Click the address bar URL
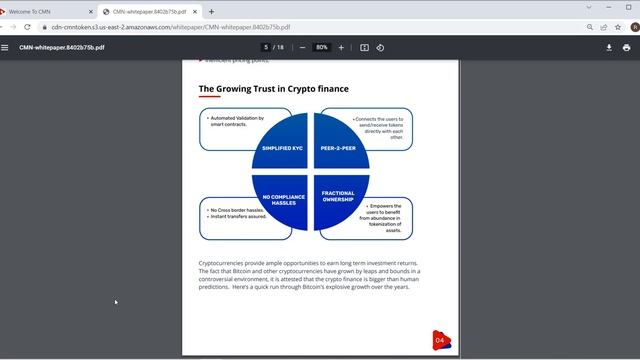 pos(171,27)
